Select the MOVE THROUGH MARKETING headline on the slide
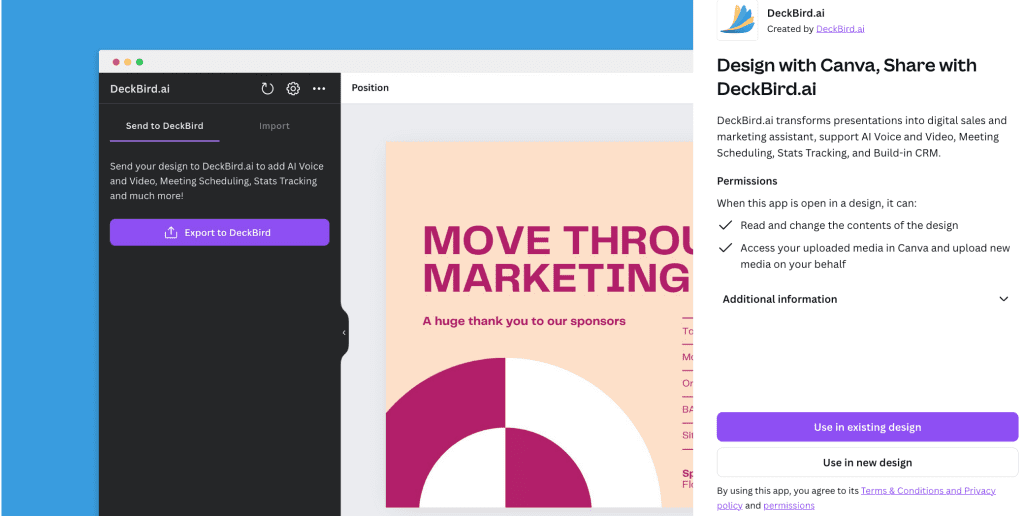This screenshot has height=516, width=1024. pyautogui.click(x=558, y=259)
